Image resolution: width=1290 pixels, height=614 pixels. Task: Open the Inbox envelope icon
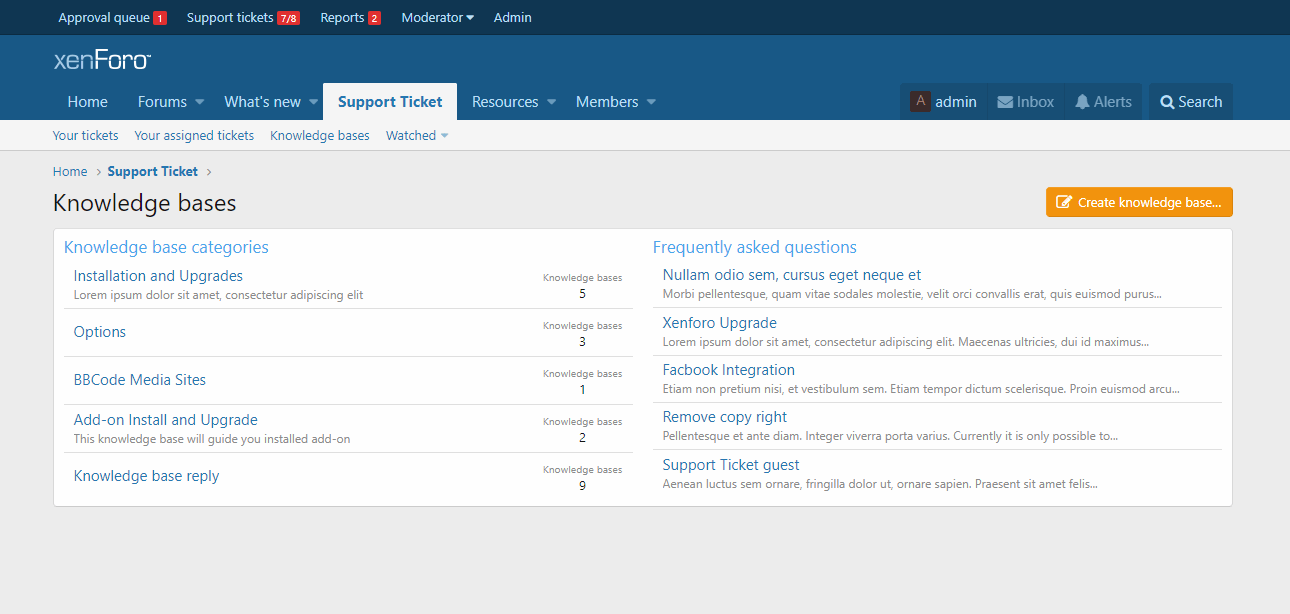pyautogui.click(x=1005, y=102)
